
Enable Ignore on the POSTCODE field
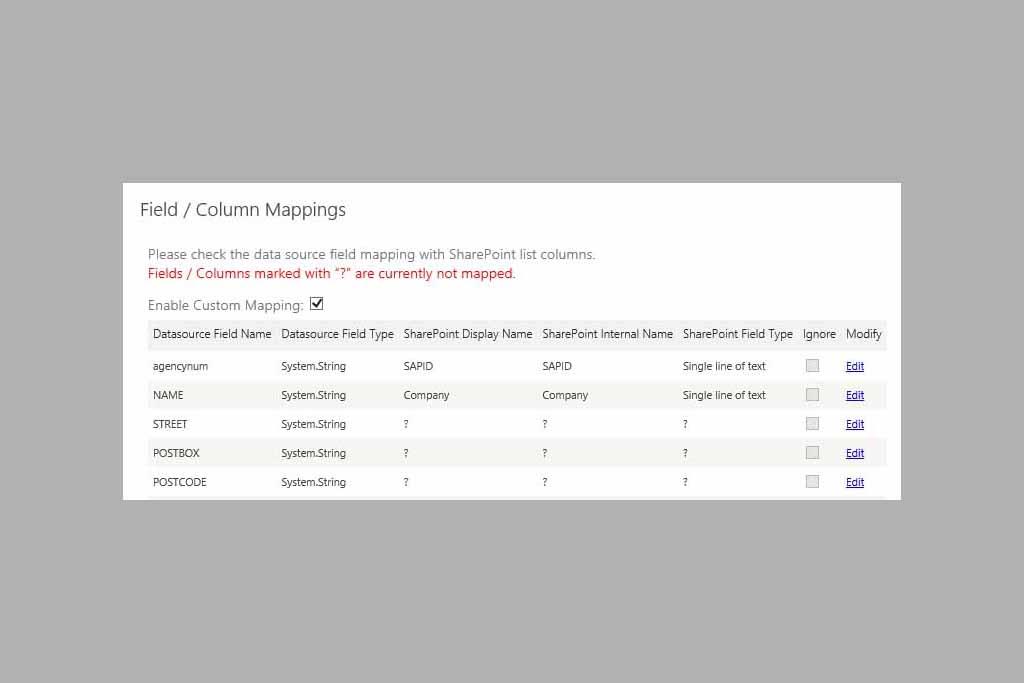[812, 482]
